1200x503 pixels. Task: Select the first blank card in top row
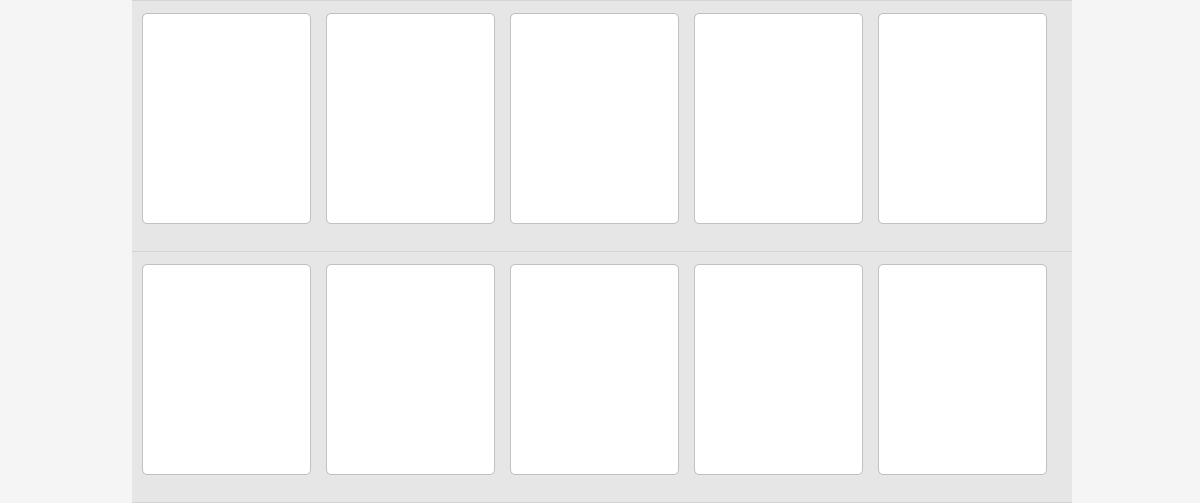point(226,118)
